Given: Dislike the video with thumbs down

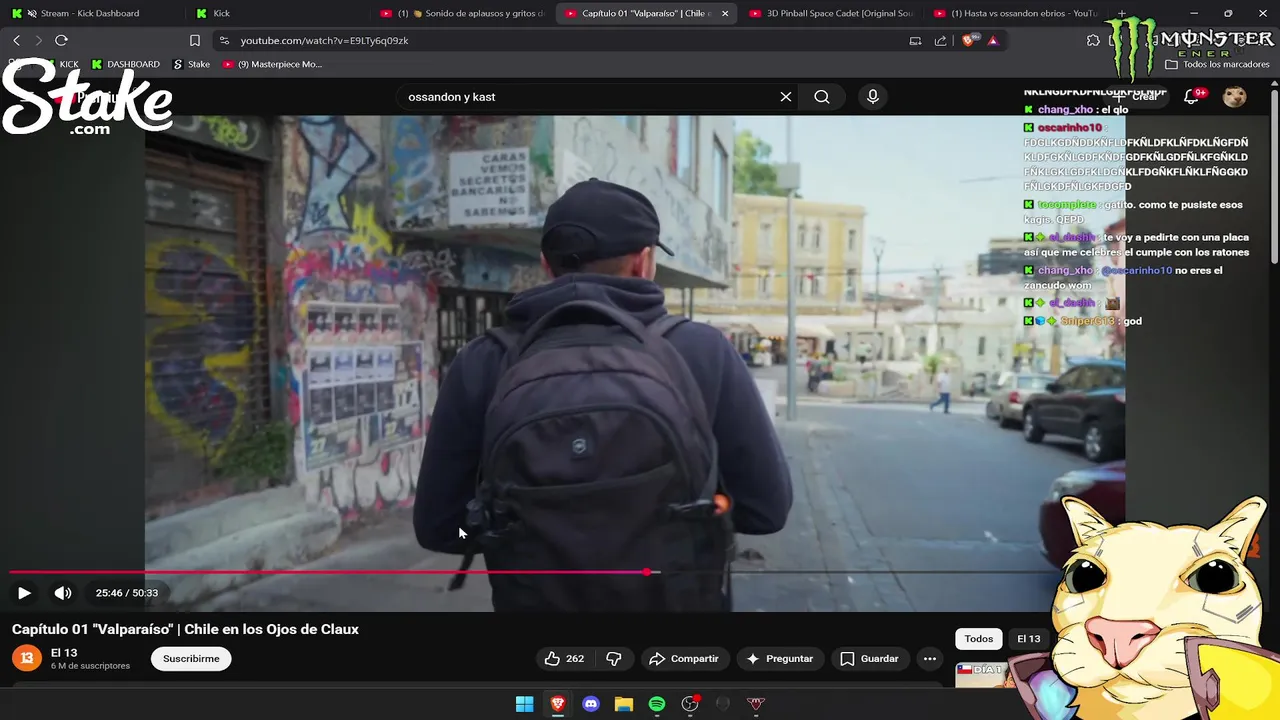Looking at the screenshot, I should [614, 658].
